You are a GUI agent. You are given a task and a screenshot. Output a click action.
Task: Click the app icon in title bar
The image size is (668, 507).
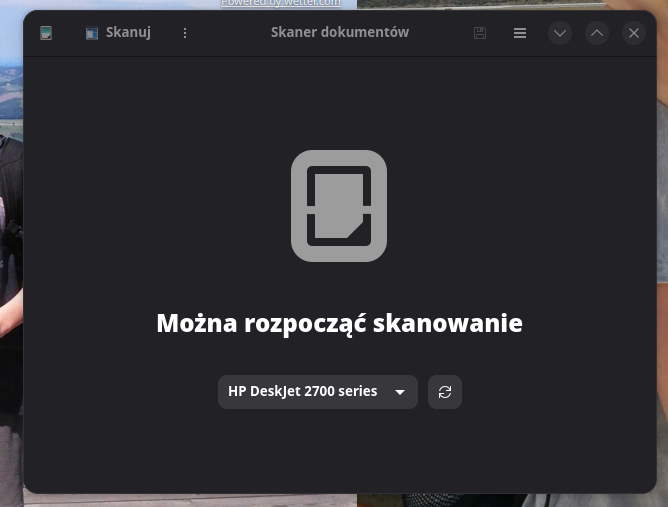(46, 33)
